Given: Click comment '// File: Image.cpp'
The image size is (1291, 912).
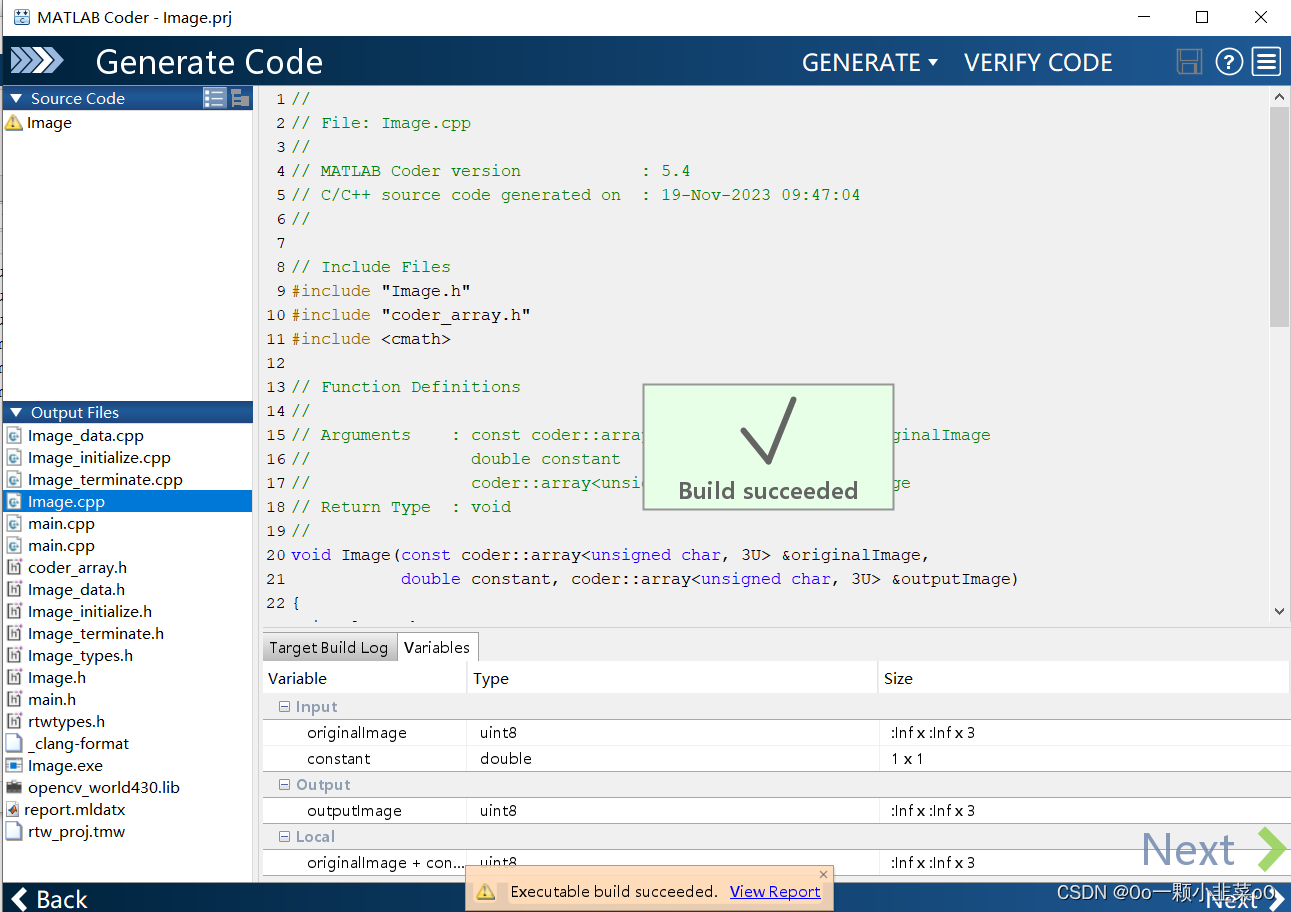Looking at the screenshot, I should pos(381,123).
